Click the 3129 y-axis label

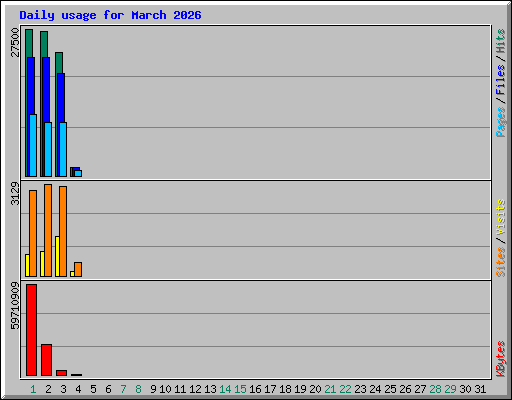pyautogui.click(x=15, y=193)
